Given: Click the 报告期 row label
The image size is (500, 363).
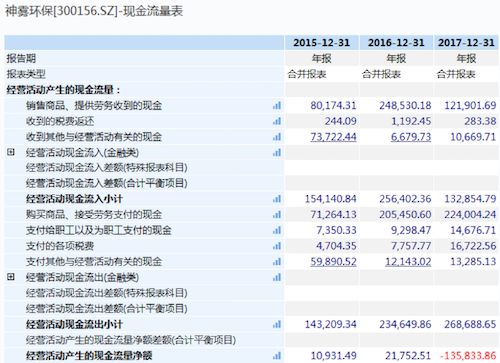Looking at the screenshot, I should (21, 59).
